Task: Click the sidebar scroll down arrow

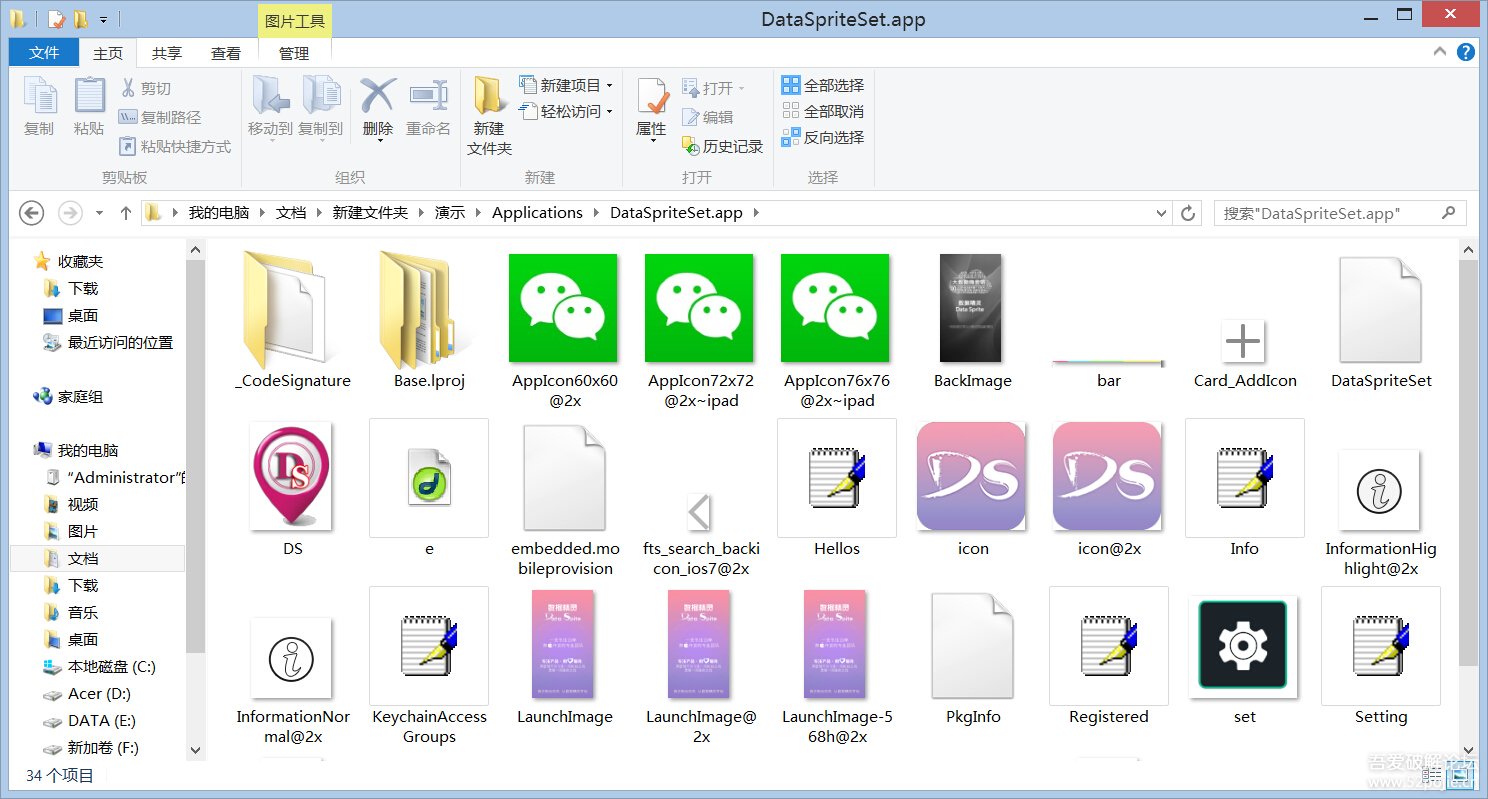Action: click(x=195, y=749)
